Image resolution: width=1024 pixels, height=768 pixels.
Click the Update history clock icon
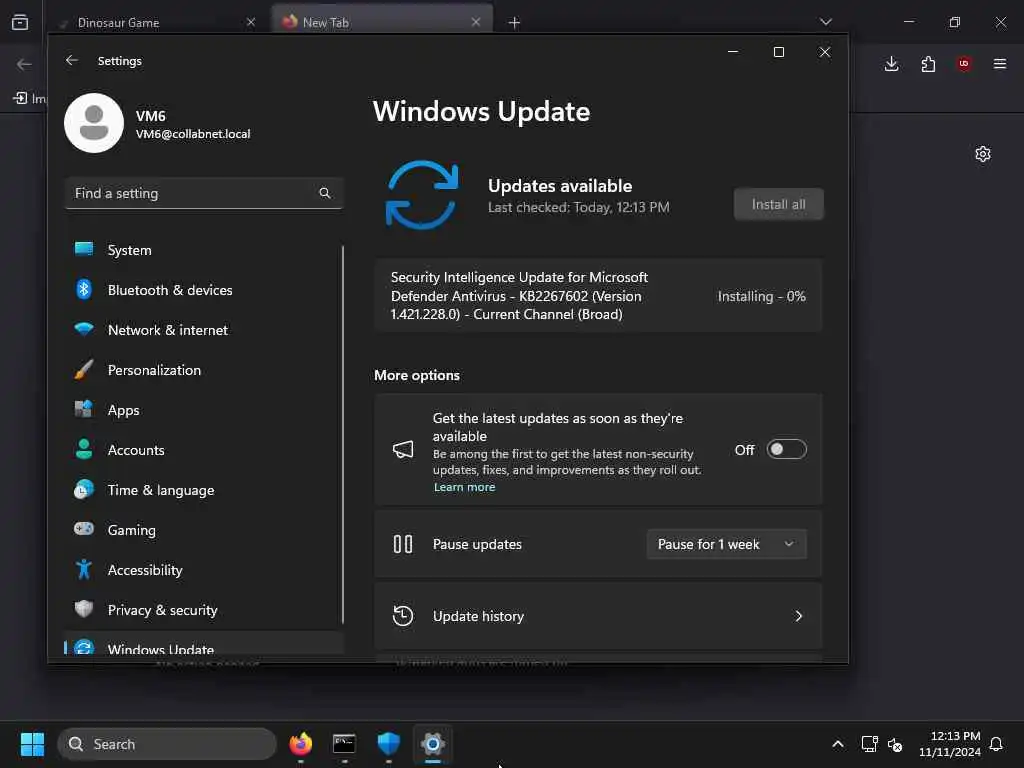403,616
